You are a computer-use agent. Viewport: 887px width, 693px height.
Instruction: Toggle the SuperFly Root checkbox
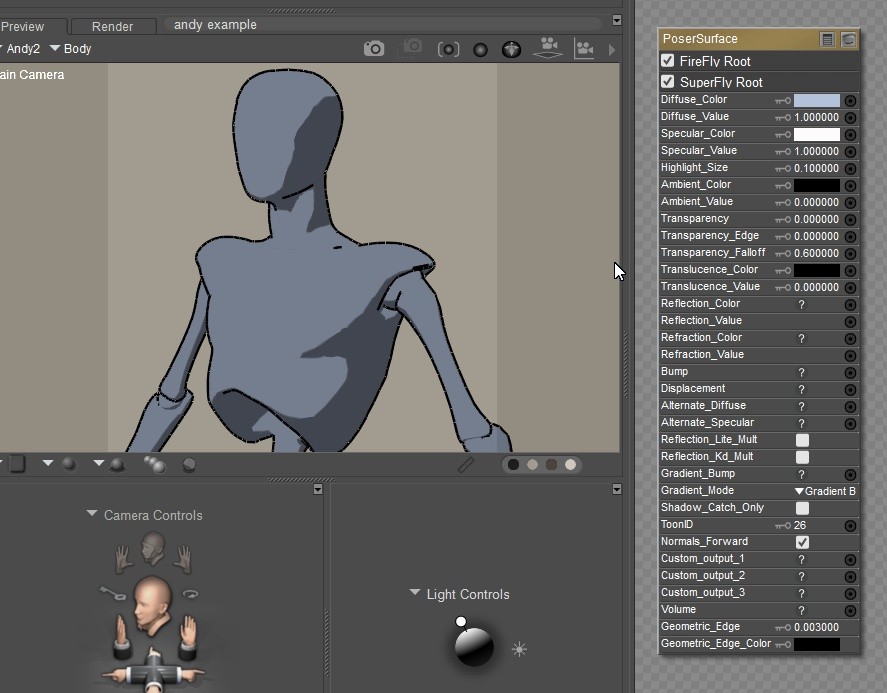click(x=668, y=82)
